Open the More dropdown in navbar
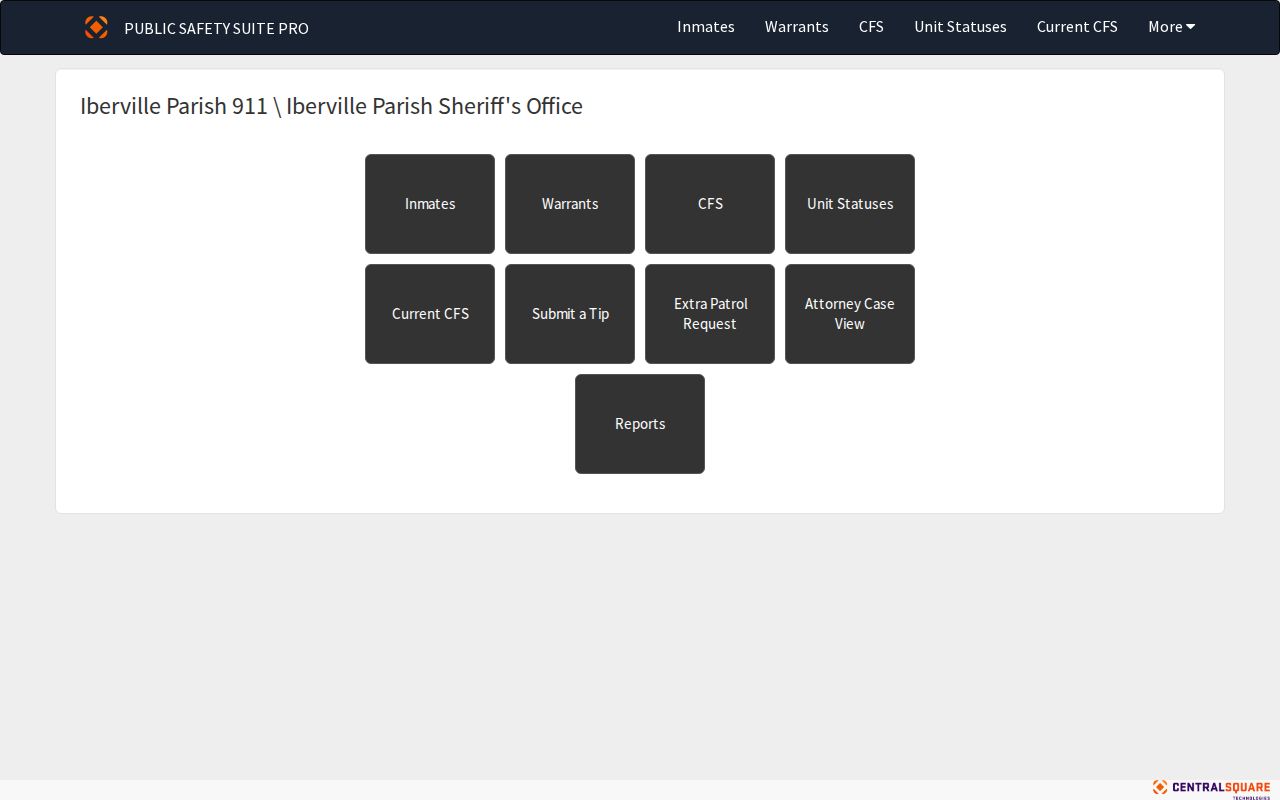Viewport: 1280px width, 800px height. coord(1171,27)
